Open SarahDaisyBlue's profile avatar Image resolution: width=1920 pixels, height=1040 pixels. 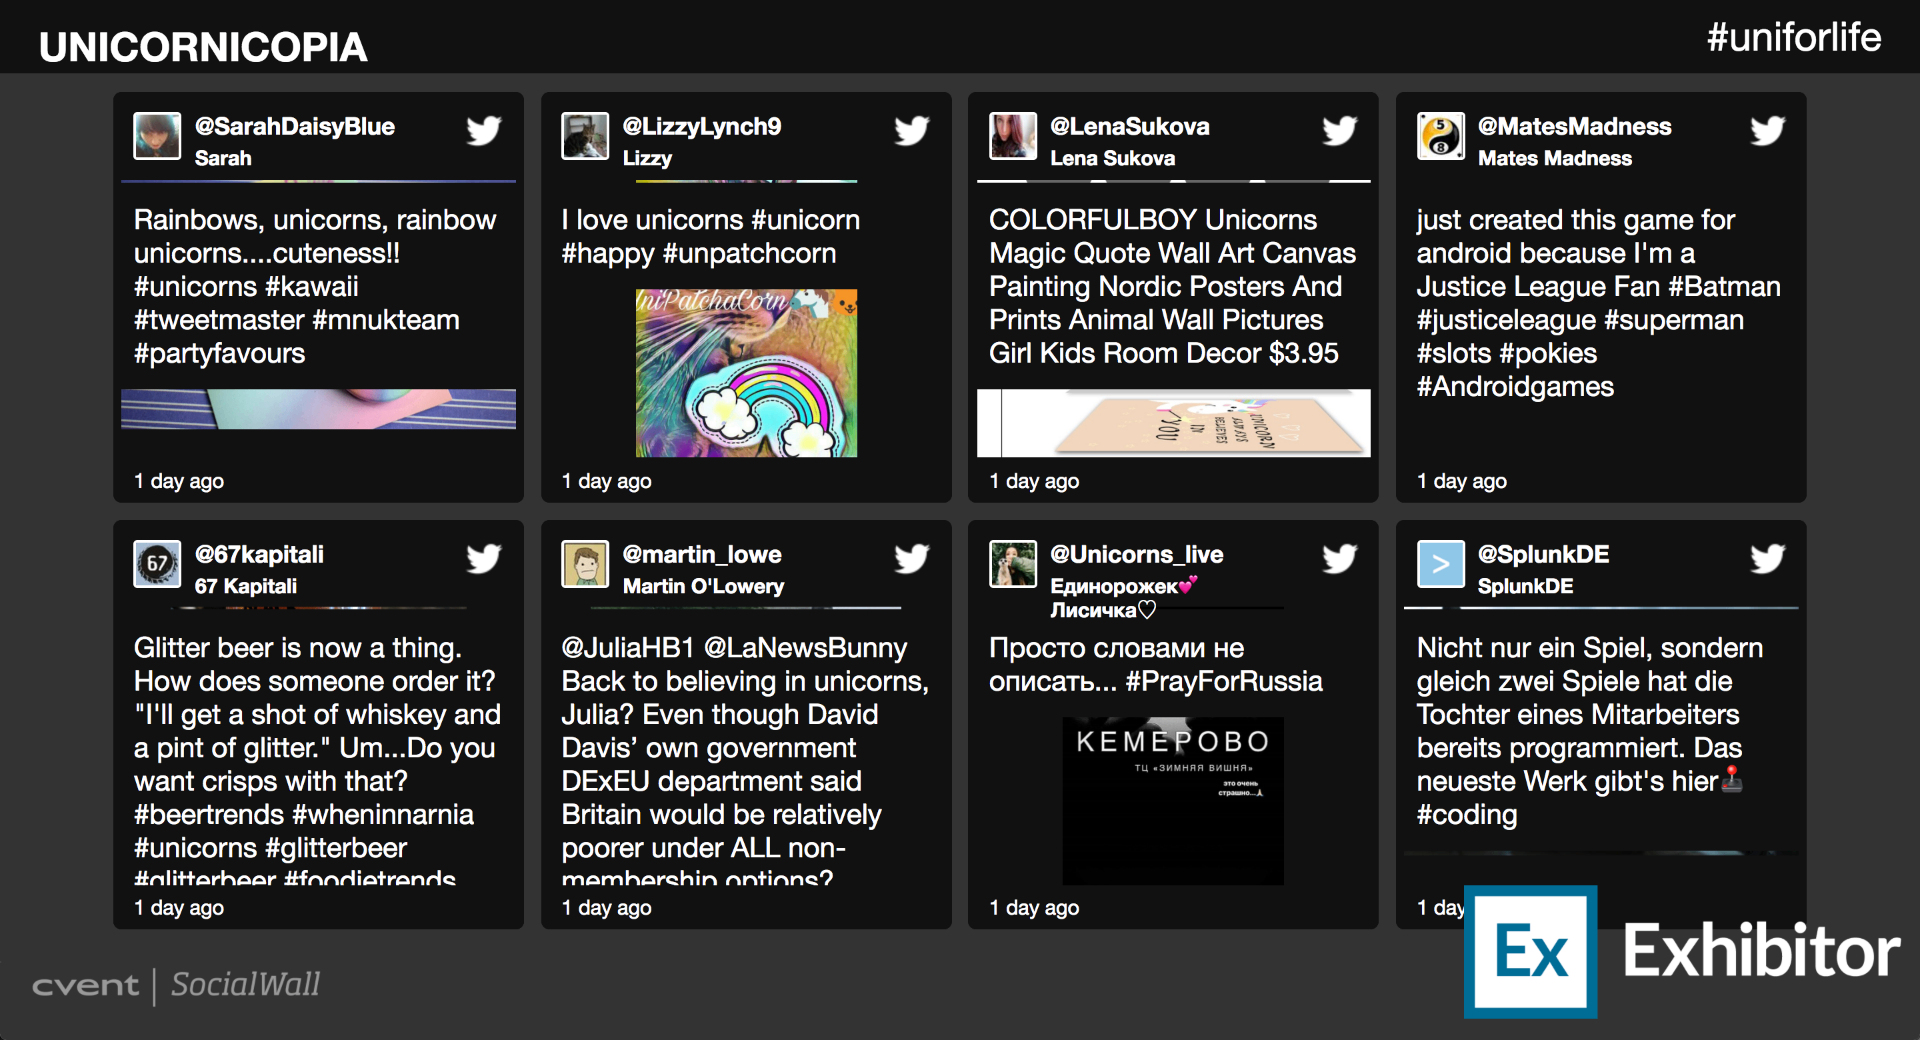[157, 136]
